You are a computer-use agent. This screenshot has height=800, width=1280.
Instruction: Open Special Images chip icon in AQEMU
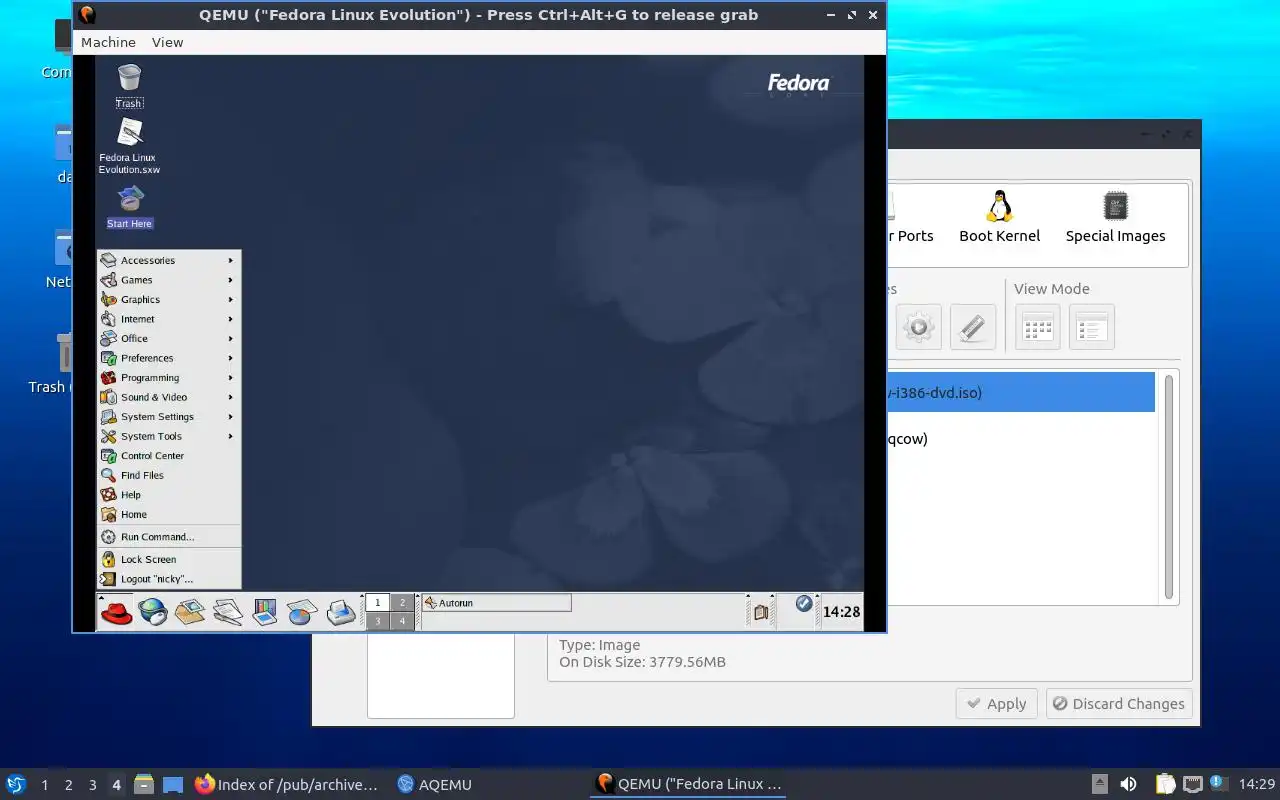click(1115, 217)
